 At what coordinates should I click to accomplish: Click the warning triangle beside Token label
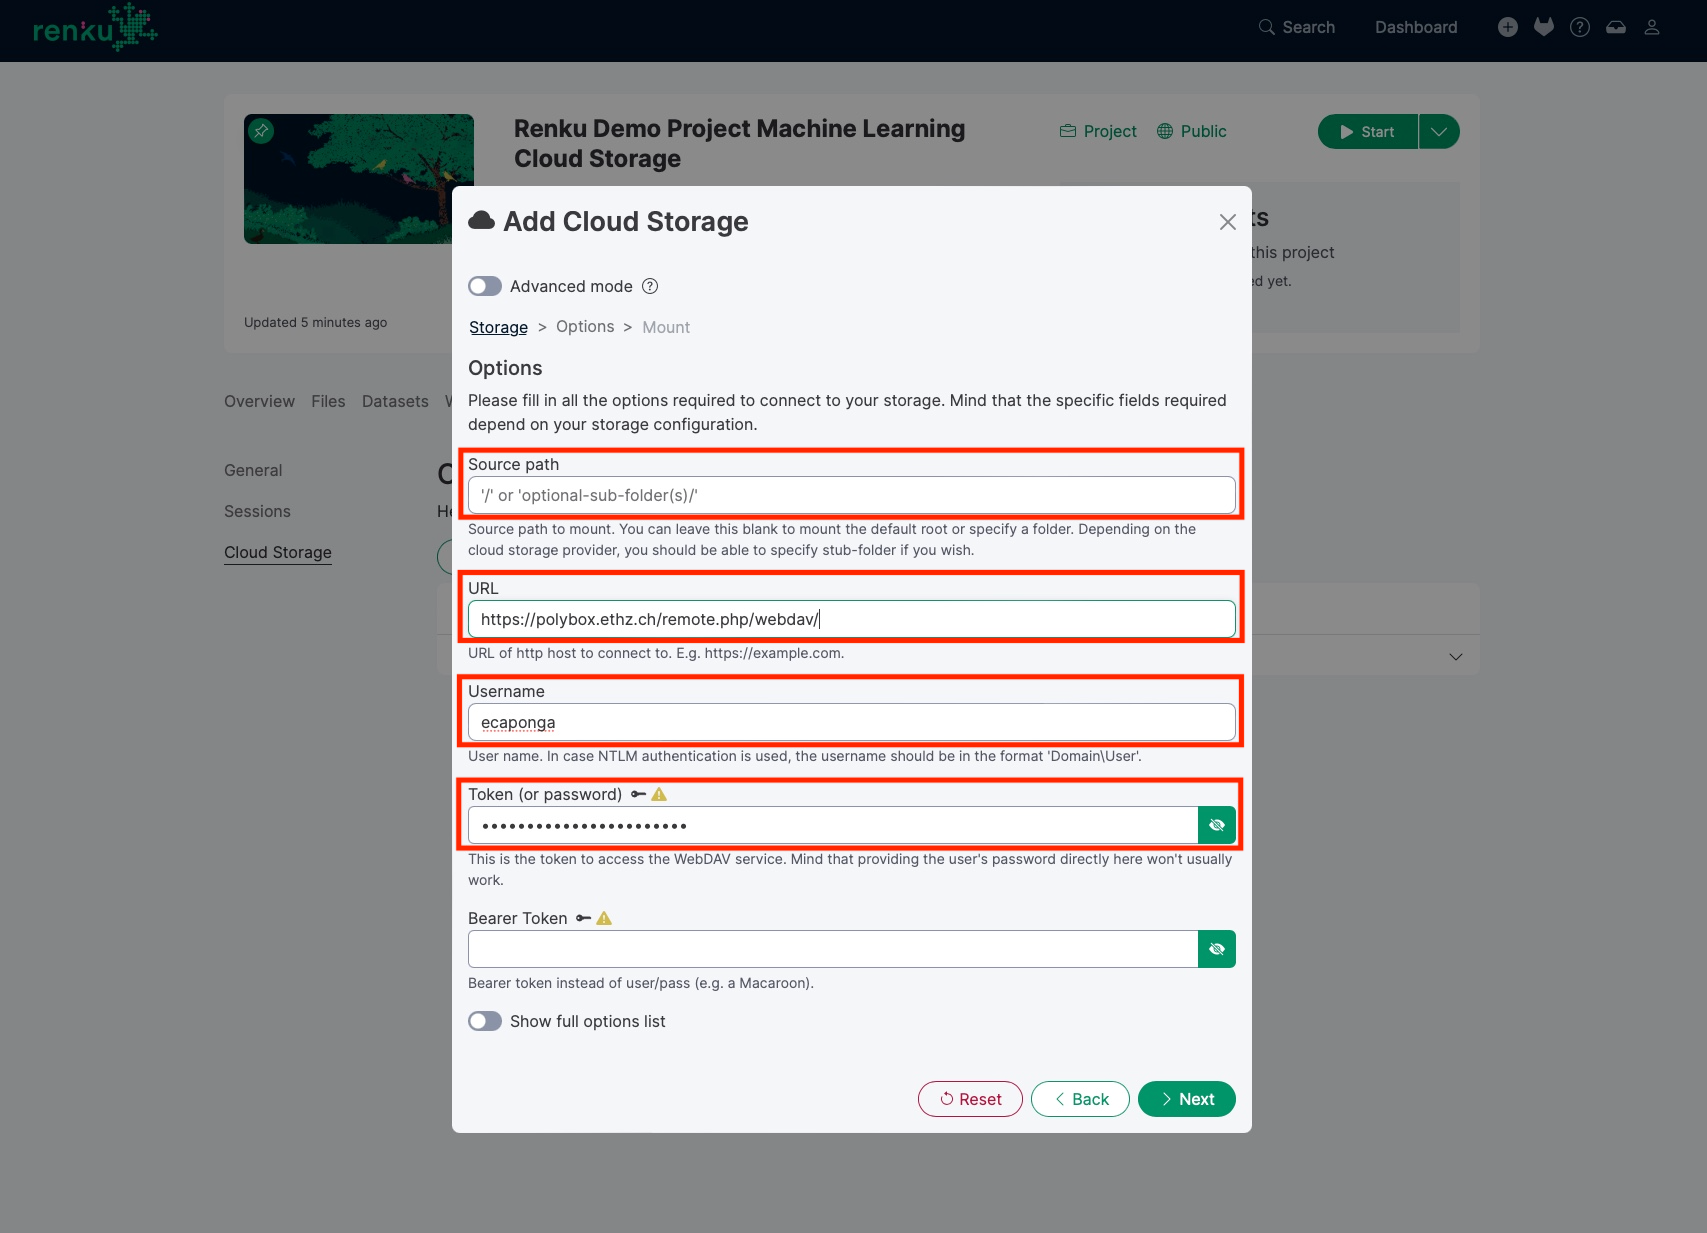pyautogui.click(x=659, y=794)
